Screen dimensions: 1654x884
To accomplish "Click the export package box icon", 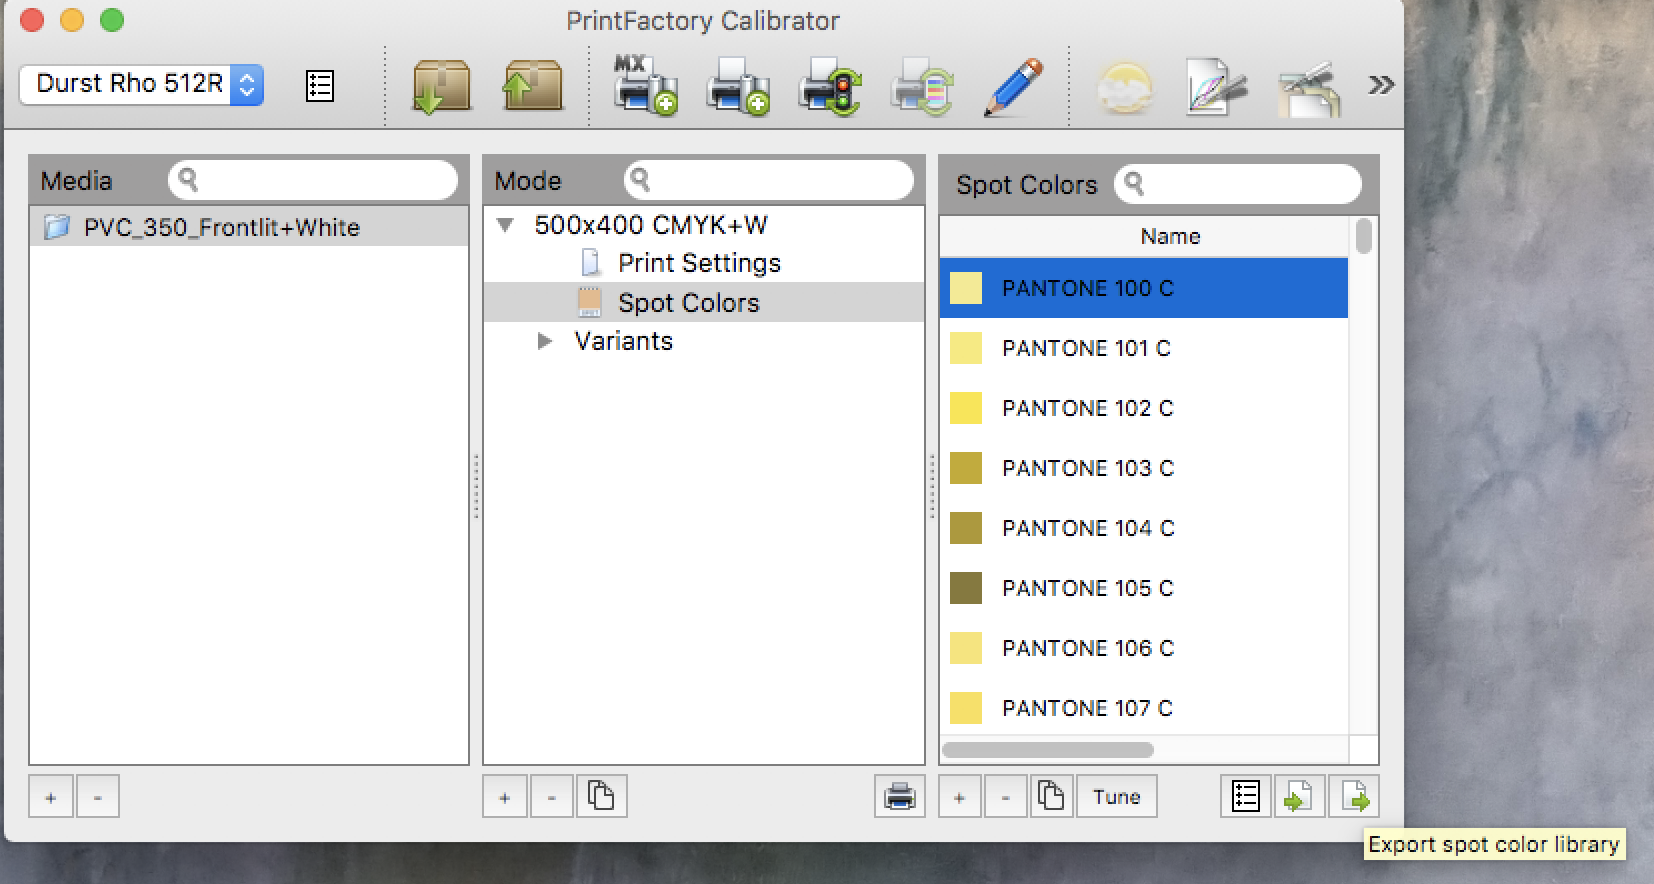I will (x=532, y=86).
